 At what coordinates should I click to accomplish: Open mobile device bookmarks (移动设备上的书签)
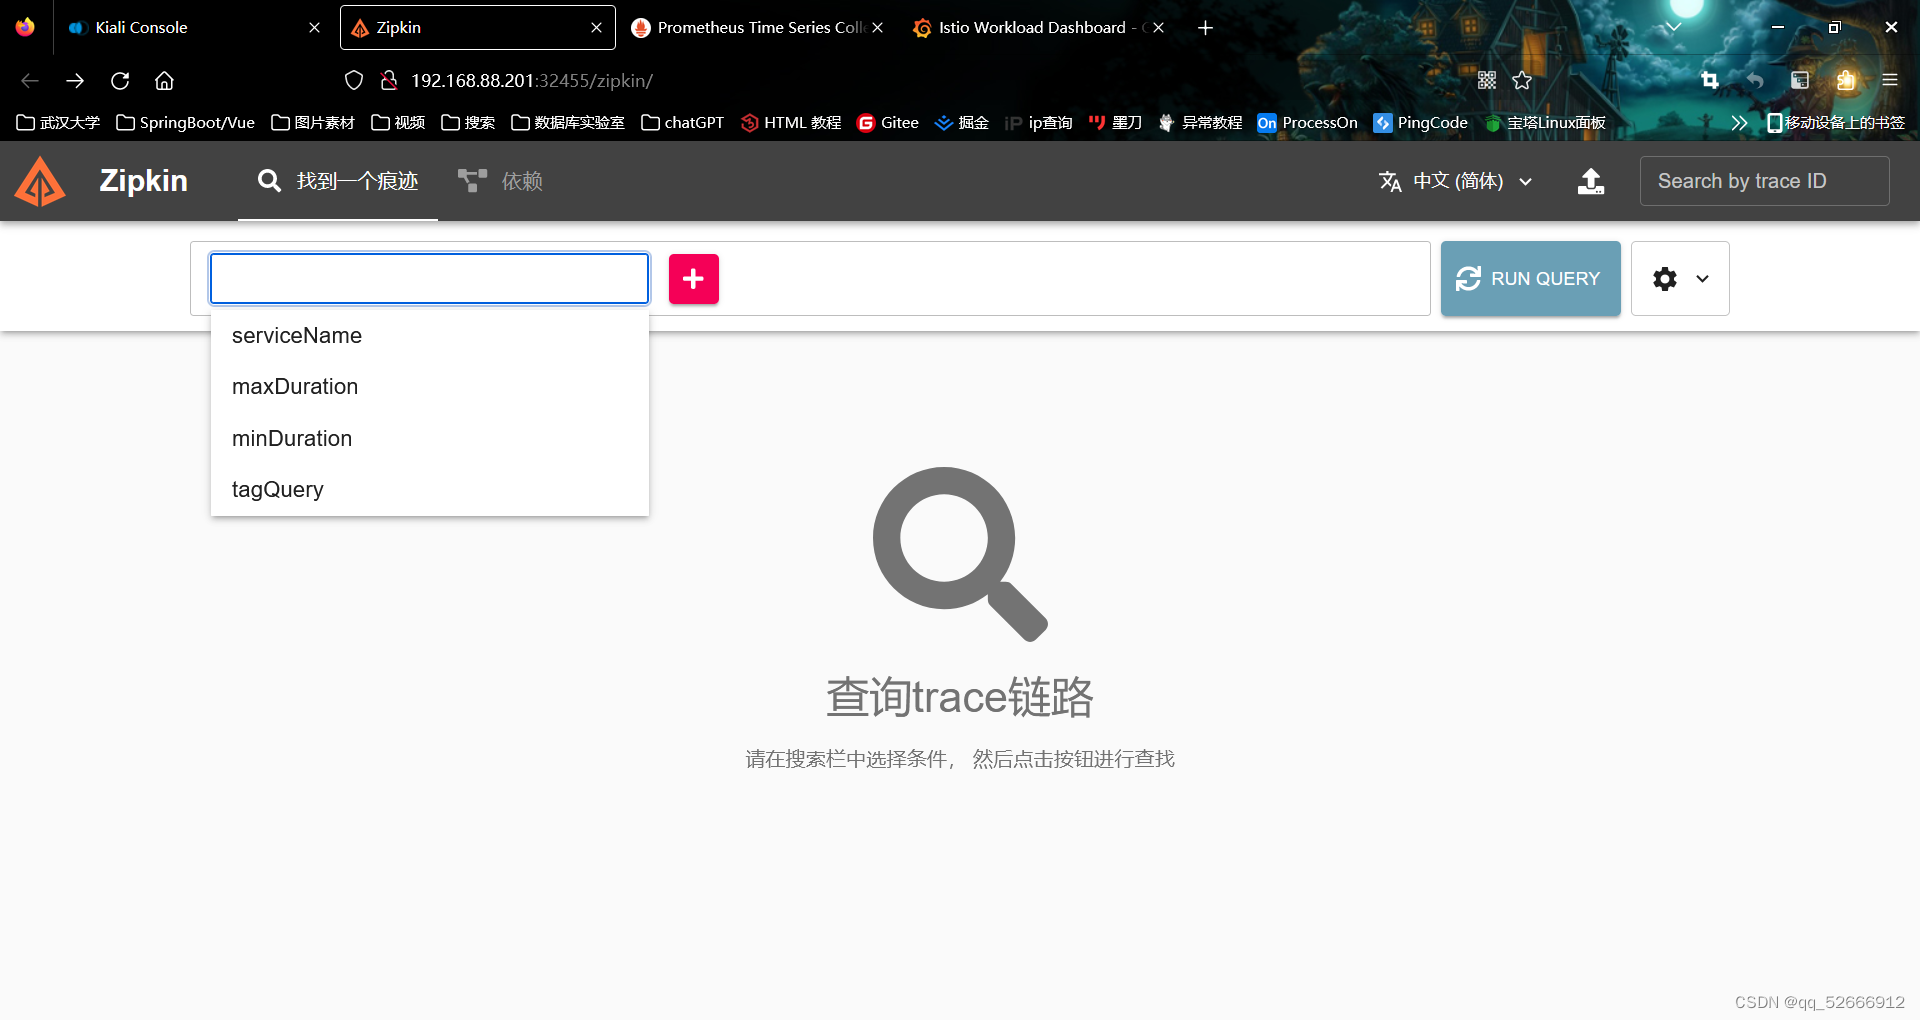click(1836, 123)
